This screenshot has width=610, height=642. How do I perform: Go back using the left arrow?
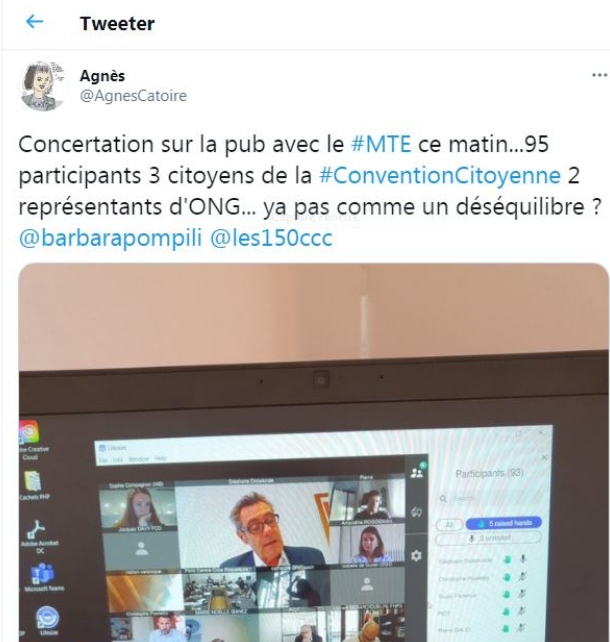(x=34, y=22)
